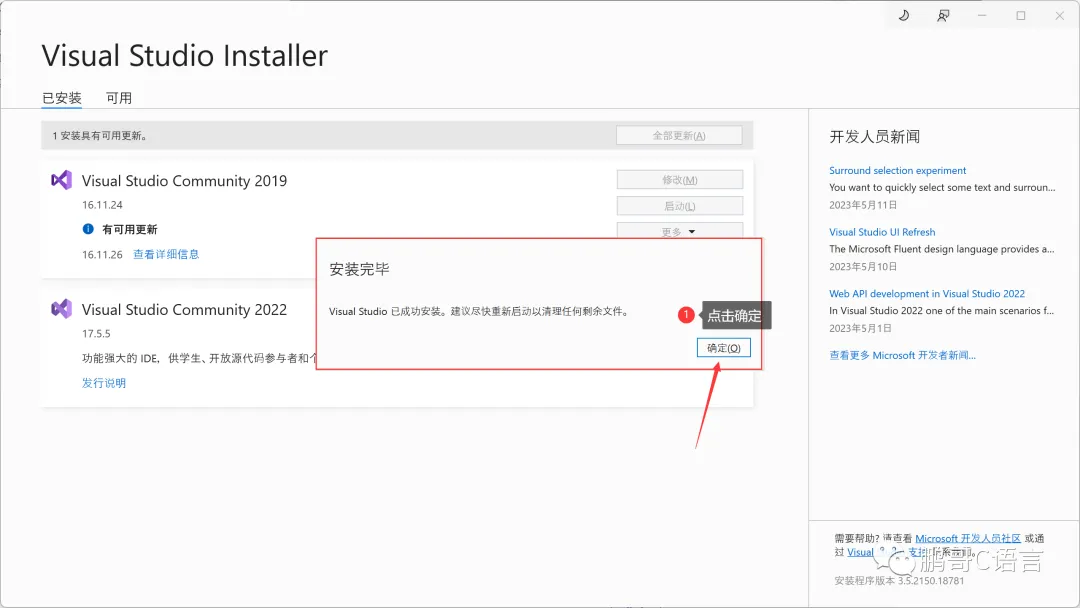Click the 全部更新(A) button
Image resolution: width=1080 pixels, height=608 pixels.
click(679, 136)
